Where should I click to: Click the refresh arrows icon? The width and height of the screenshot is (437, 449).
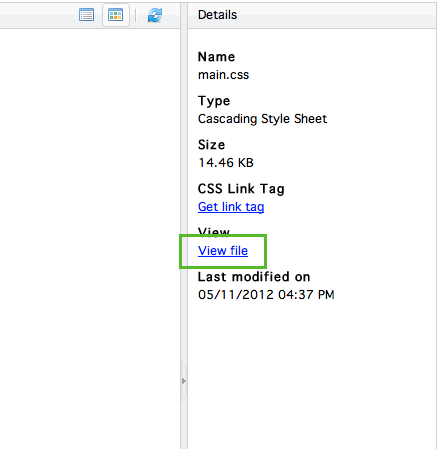coord(155,15)
